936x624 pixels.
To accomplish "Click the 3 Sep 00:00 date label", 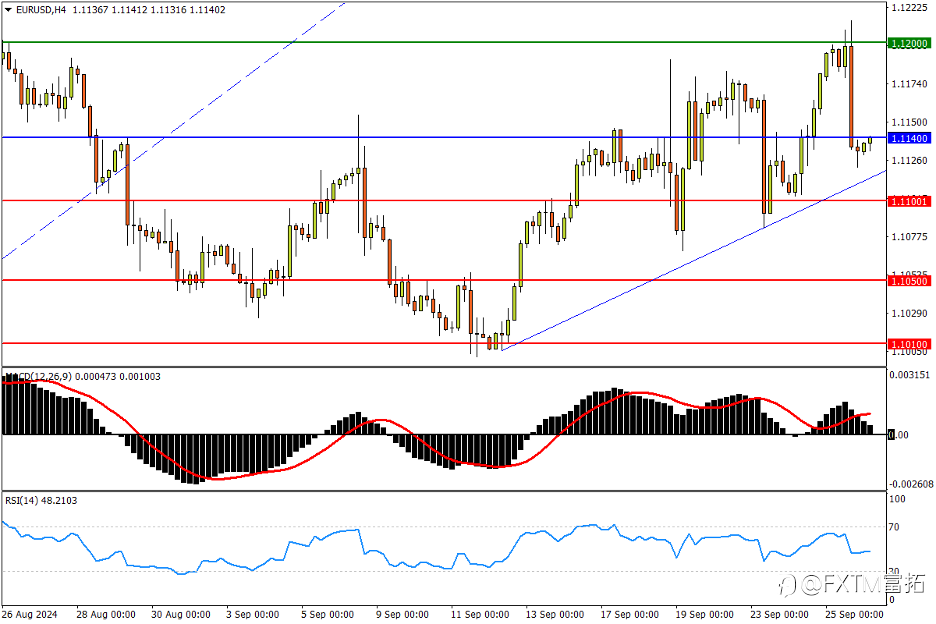I will click(x=253, y=614).
